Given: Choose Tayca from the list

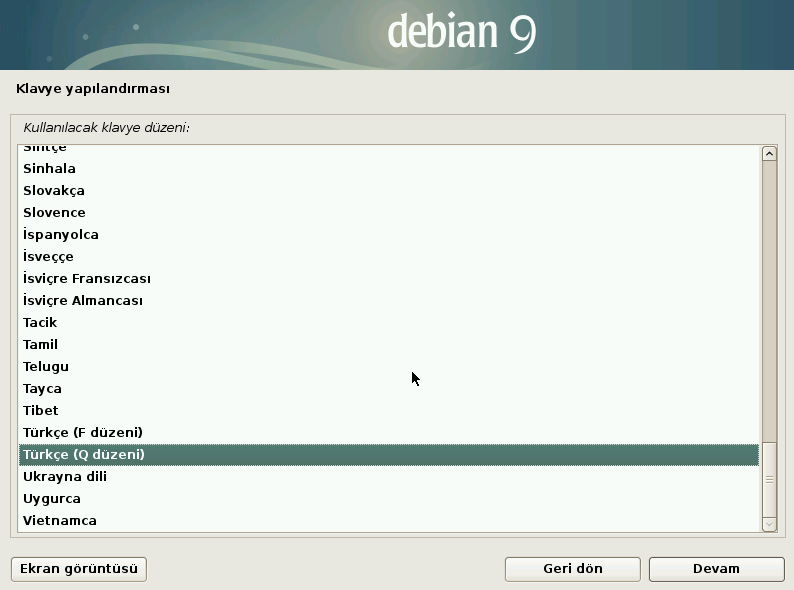Looking at the screenshot, I should 389,389.
